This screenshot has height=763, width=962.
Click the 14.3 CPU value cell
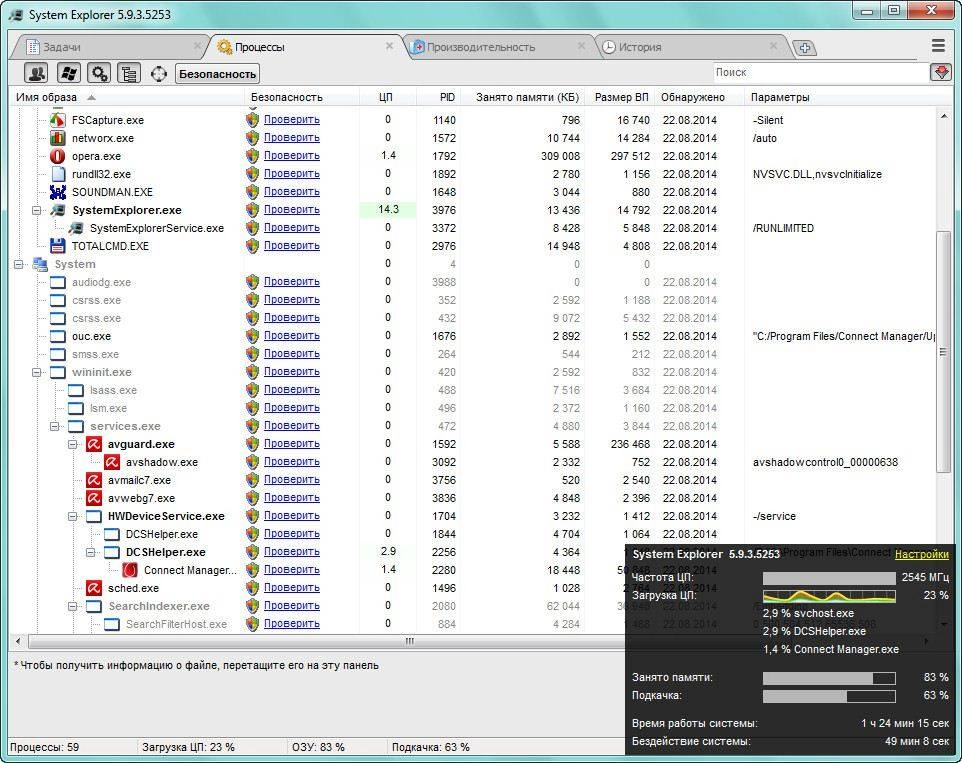click(x=388, y=210)
